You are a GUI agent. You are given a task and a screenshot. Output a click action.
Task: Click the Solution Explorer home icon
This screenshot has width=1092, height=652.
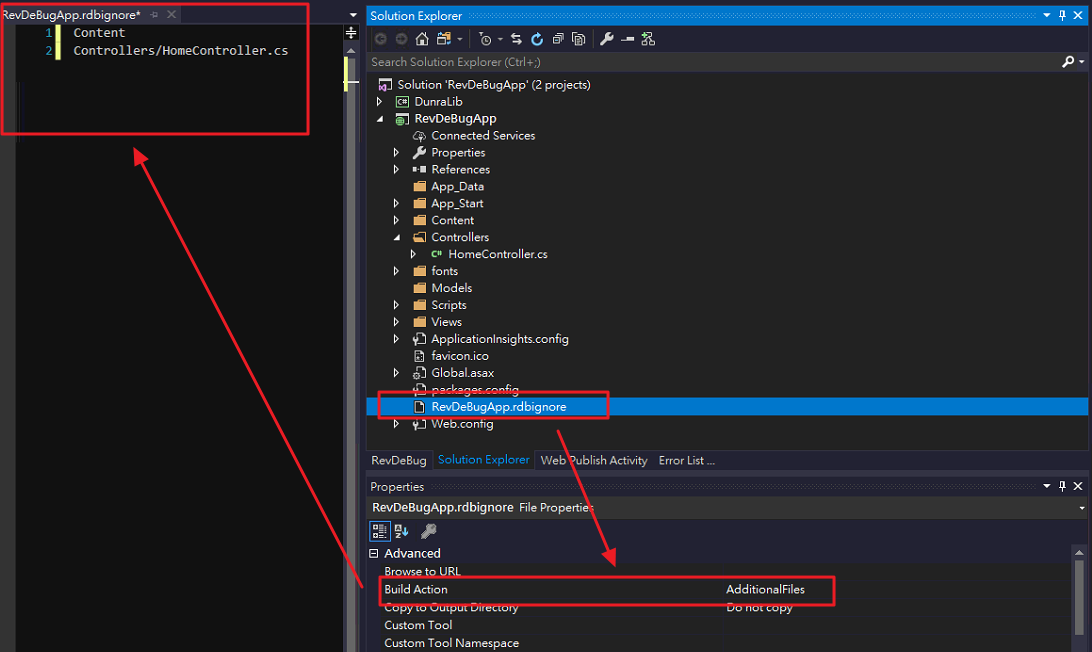[422, 38]
